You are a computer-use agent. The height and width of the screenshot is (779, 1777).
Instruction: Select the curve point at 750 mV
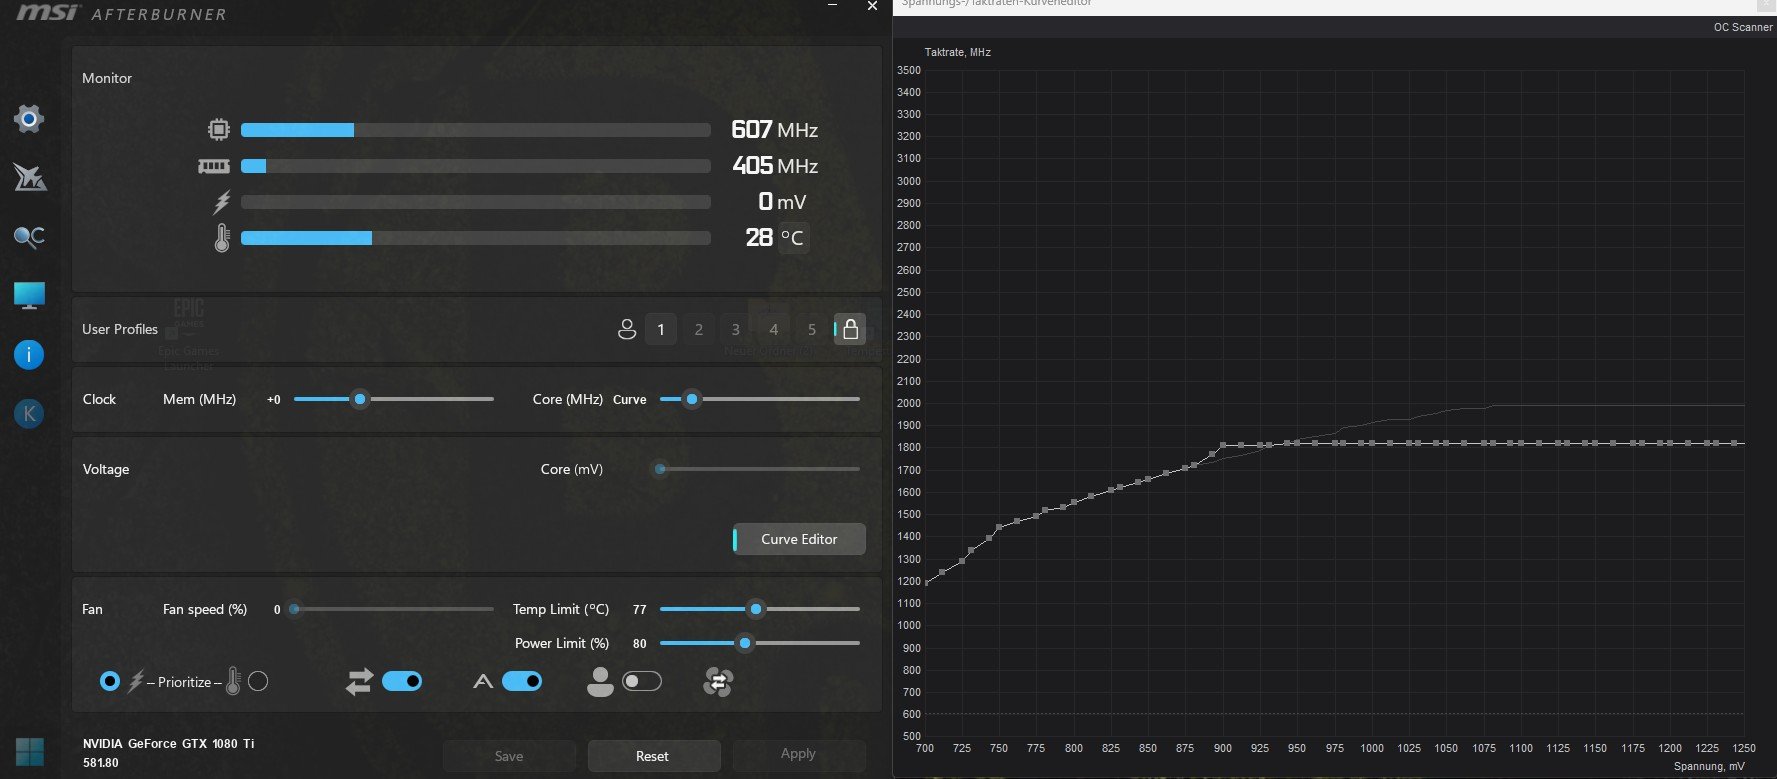coord(999,527)
